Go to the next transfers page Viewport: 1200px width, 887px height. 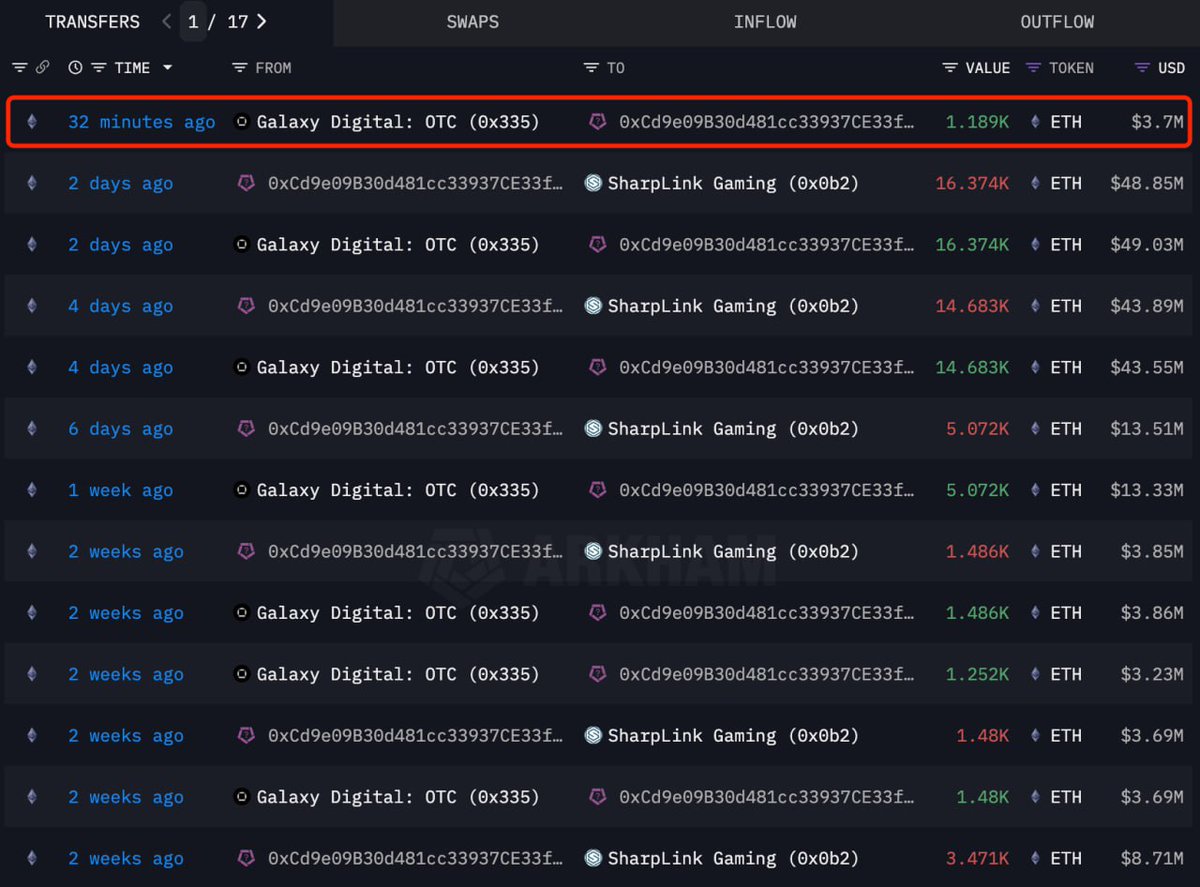262,22
